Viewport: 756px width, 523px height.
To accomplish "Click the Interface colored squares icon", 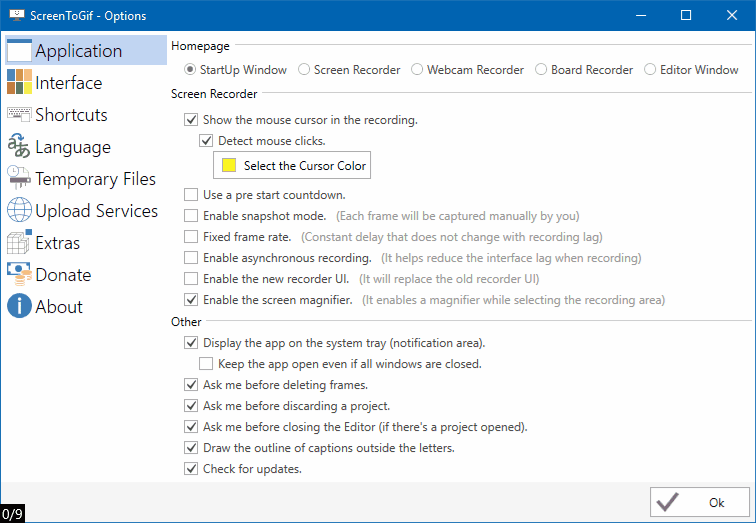I will click(19, 82).
